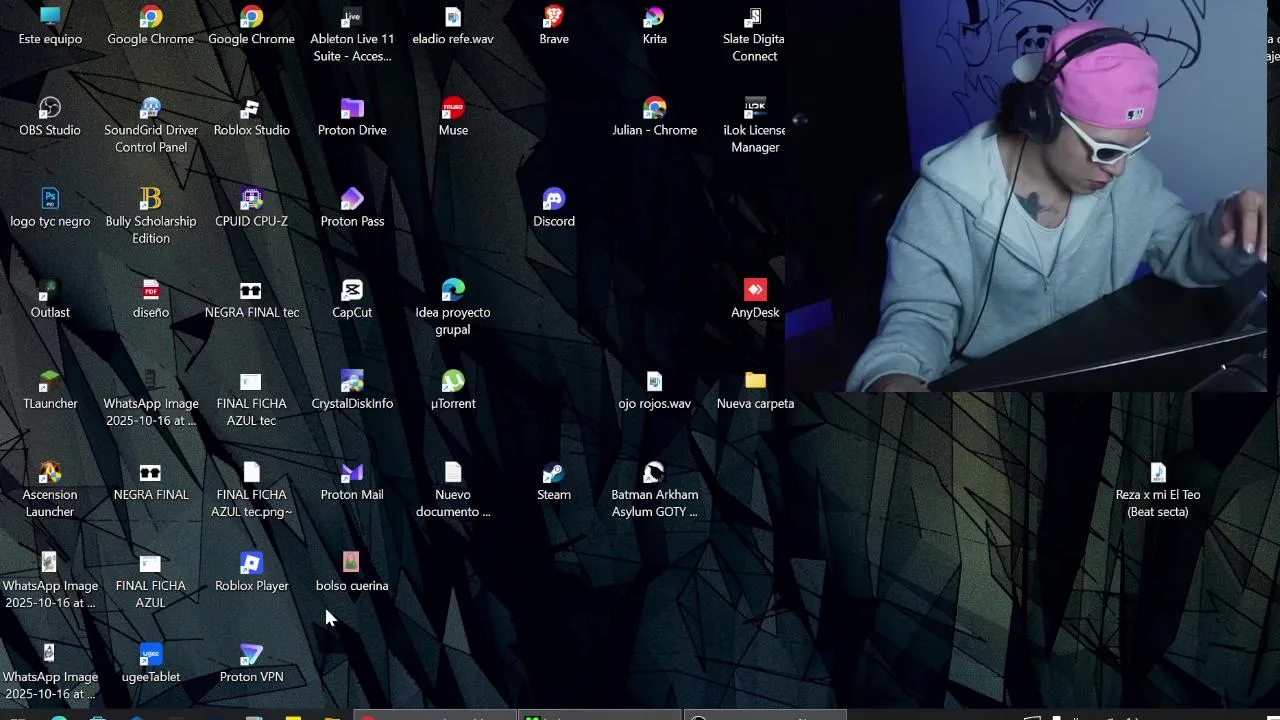Image resolution: width=1280 pixels, height=720 pixels.
Task: Open Idea proyecto grupal shortcut
Action: point(453,308)
